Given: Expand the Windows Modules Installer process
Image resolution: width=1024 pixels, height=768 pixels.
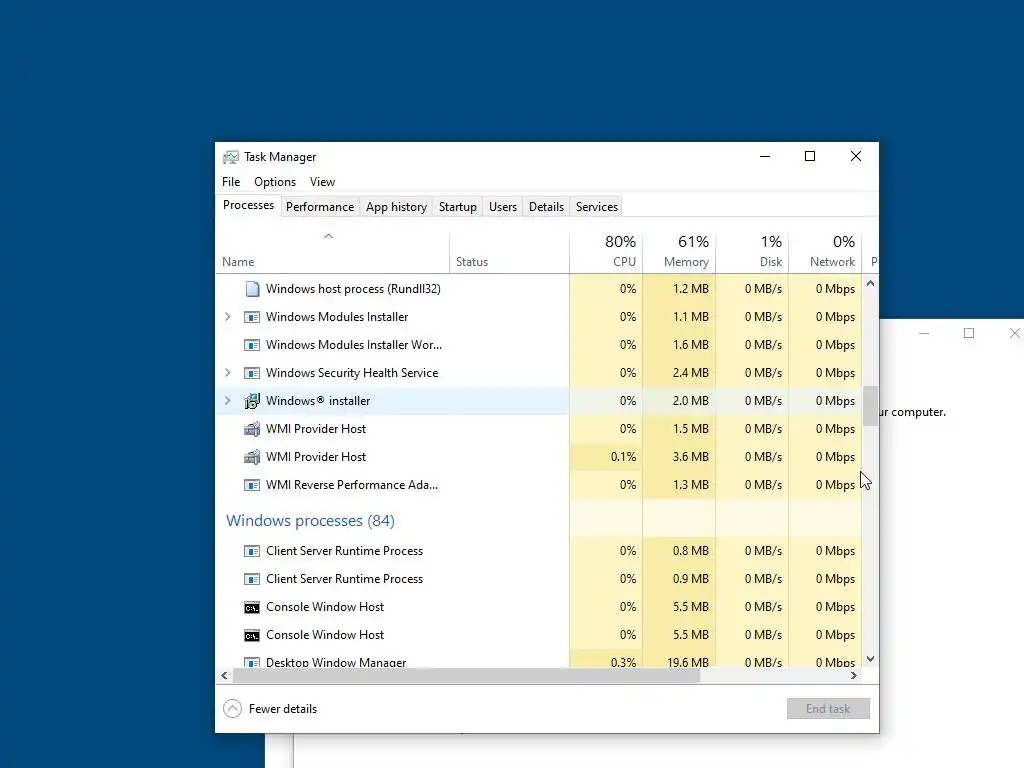Looking at the screenshot, I should 227,317.
